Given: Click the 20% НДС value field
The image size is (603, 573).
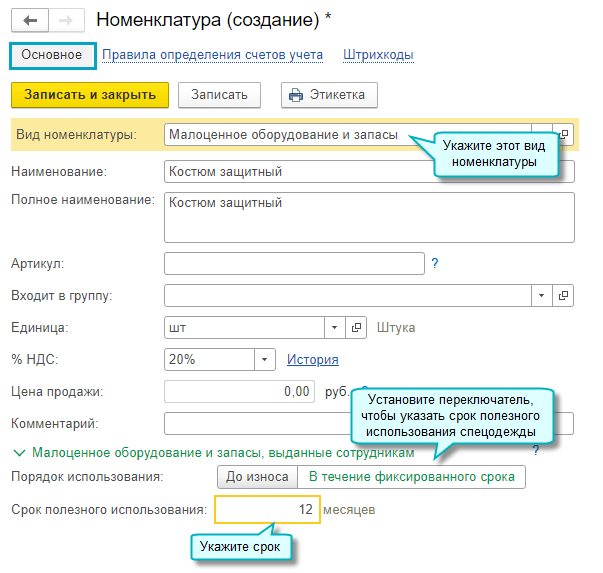Looking at the screenshot, I should (209, 360).
